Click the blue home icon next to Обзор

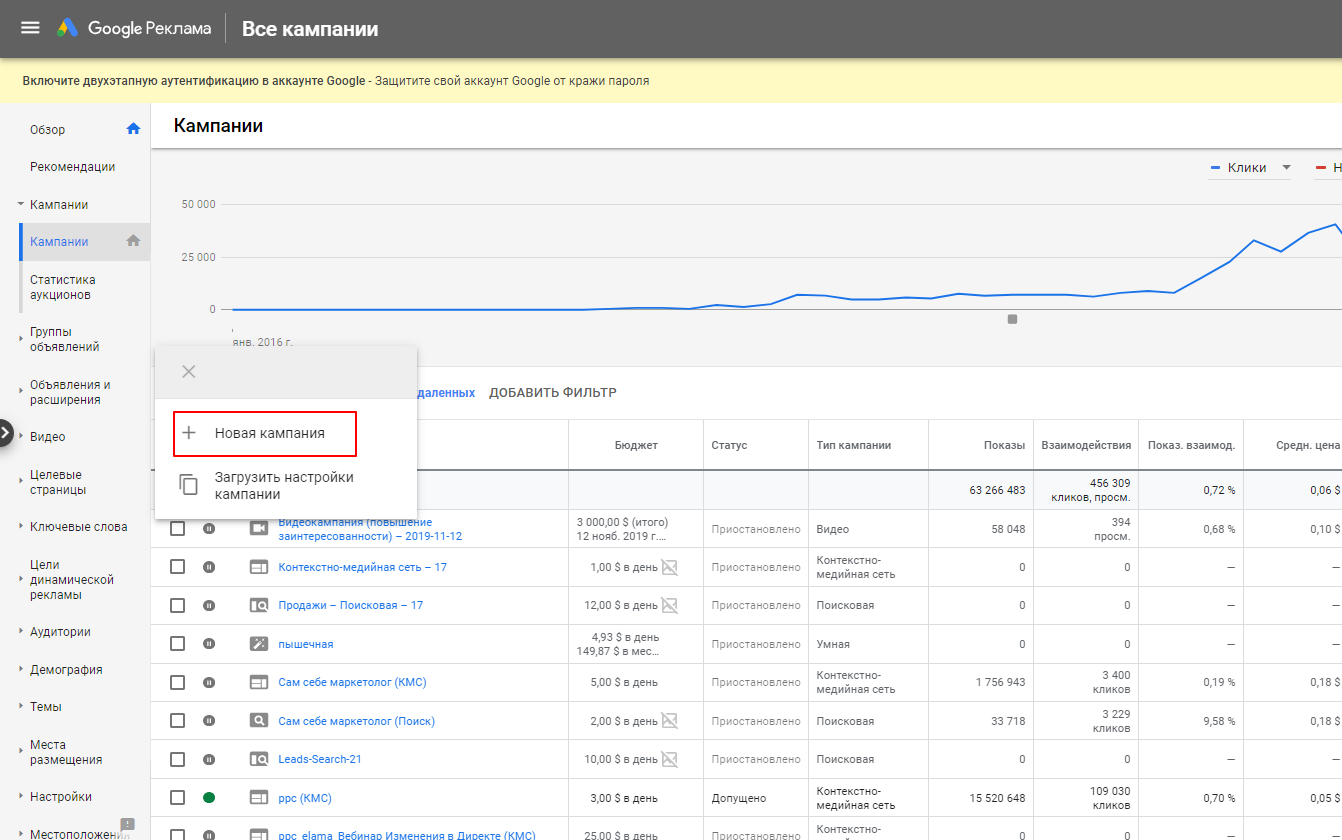tap(133, 129)
